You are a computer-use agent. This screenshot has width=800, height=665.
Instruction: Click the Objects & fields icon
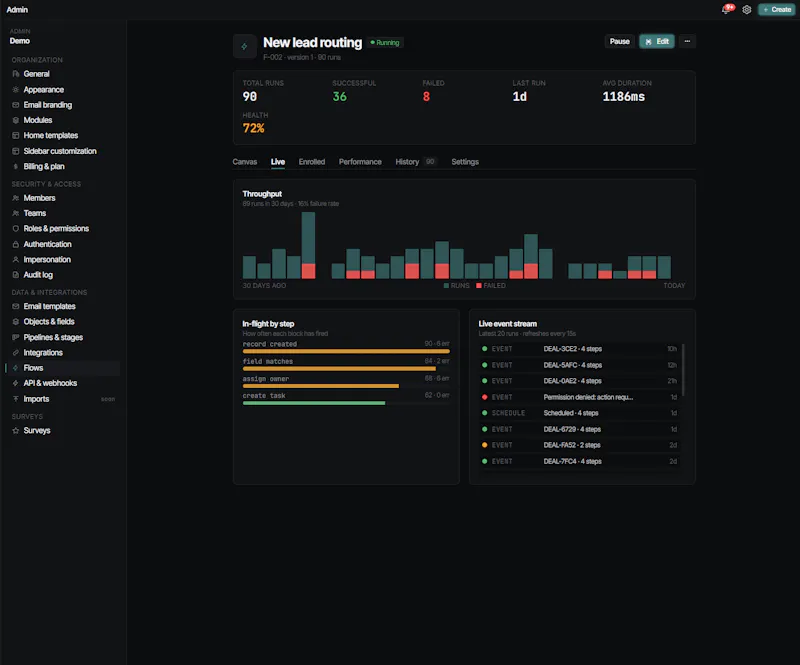pos(16,322)
